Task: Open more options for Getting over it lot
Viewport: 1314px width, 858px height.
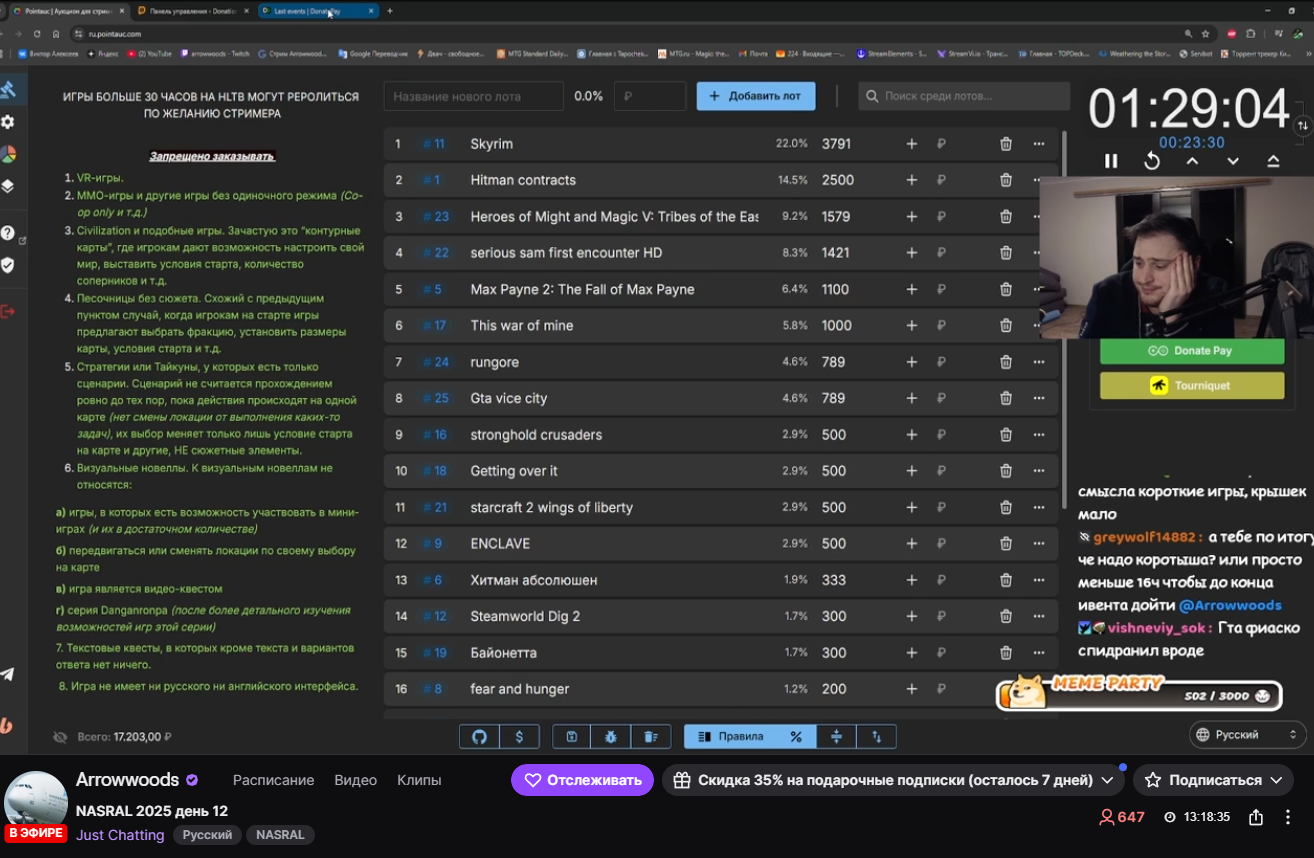Action: click(x=1039, y=471)
